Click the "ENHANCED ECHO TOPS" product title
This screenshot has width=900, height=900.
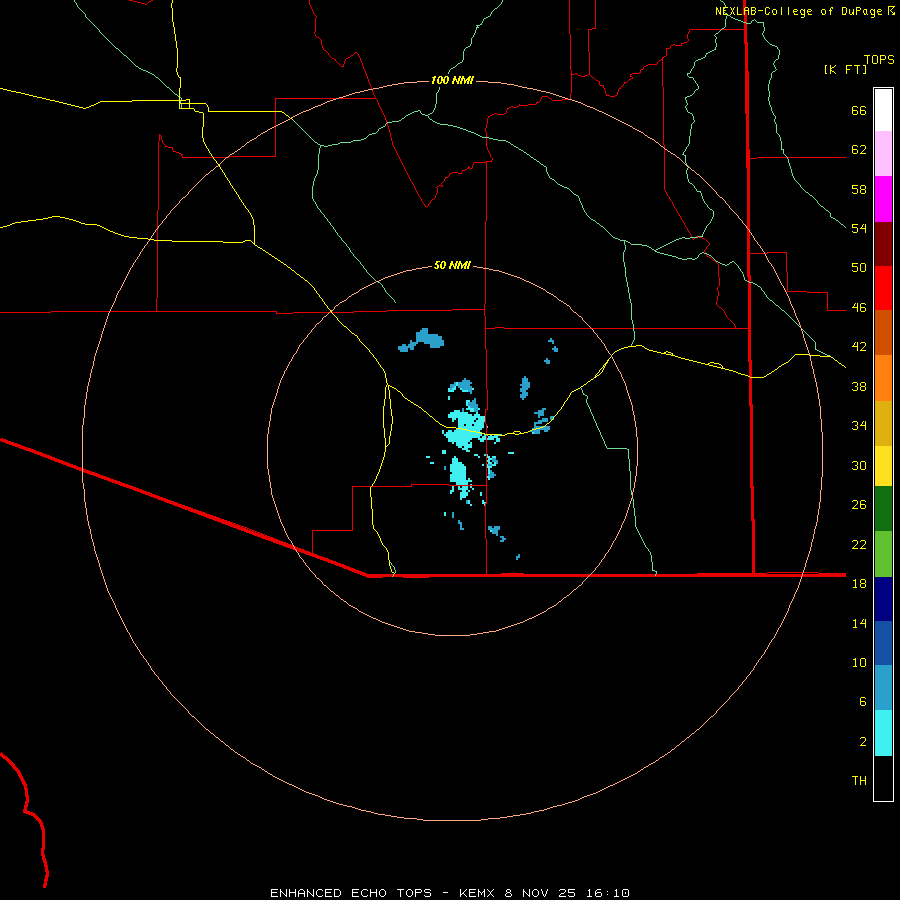pyautogui.click(x=351, y=893)
